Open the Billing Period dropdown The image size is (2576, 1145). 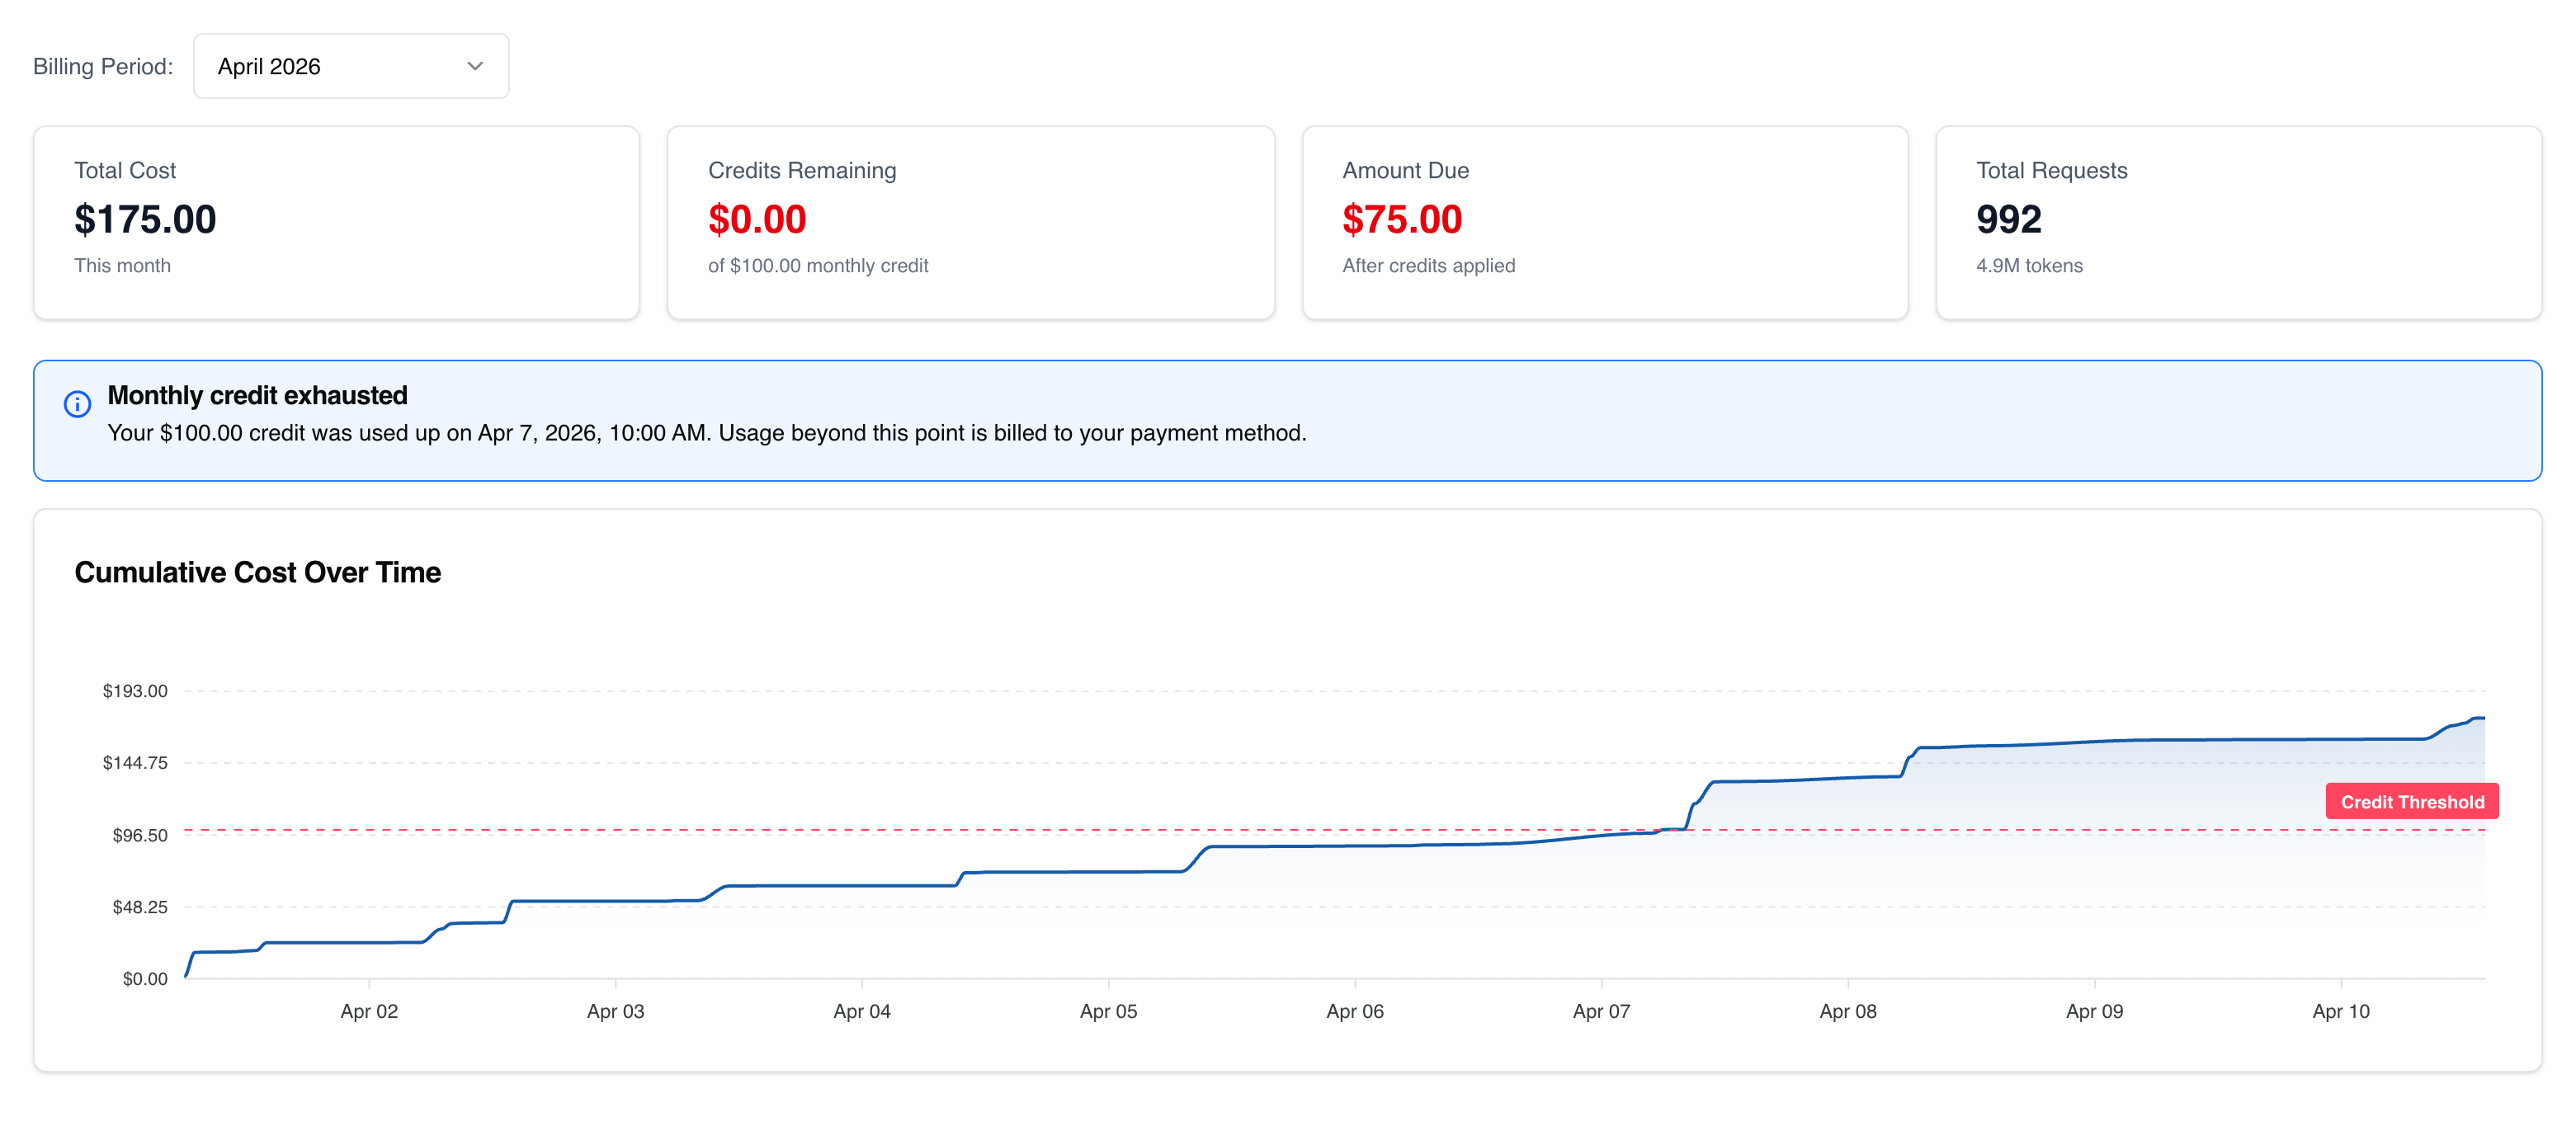(351, 66)
